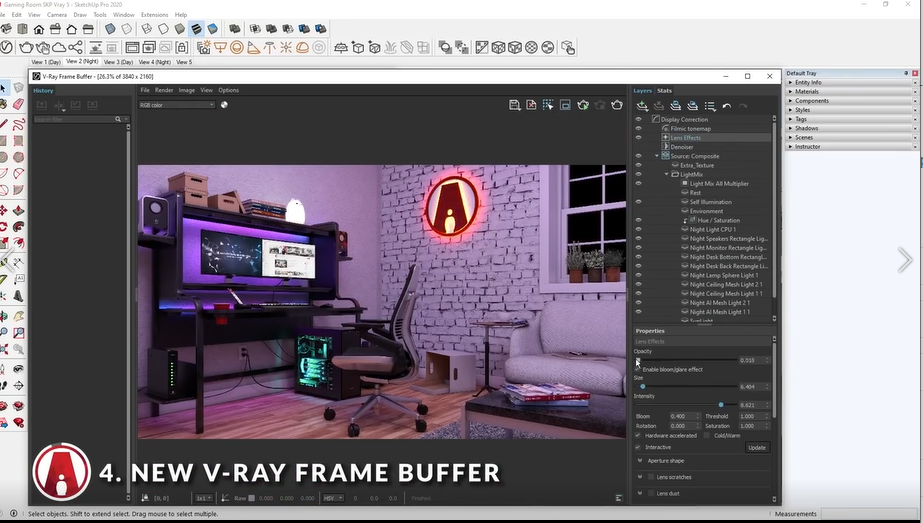This screenshot has width=923, height=523.
Task: Click the Update button
Action: 757,448
